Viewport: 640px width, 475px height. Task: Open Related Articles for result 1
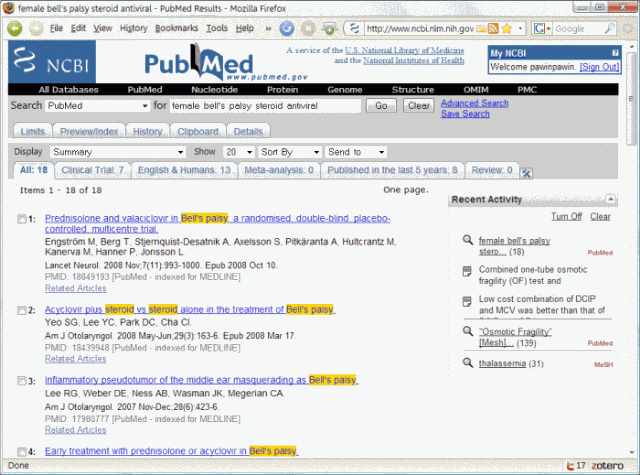76,288
